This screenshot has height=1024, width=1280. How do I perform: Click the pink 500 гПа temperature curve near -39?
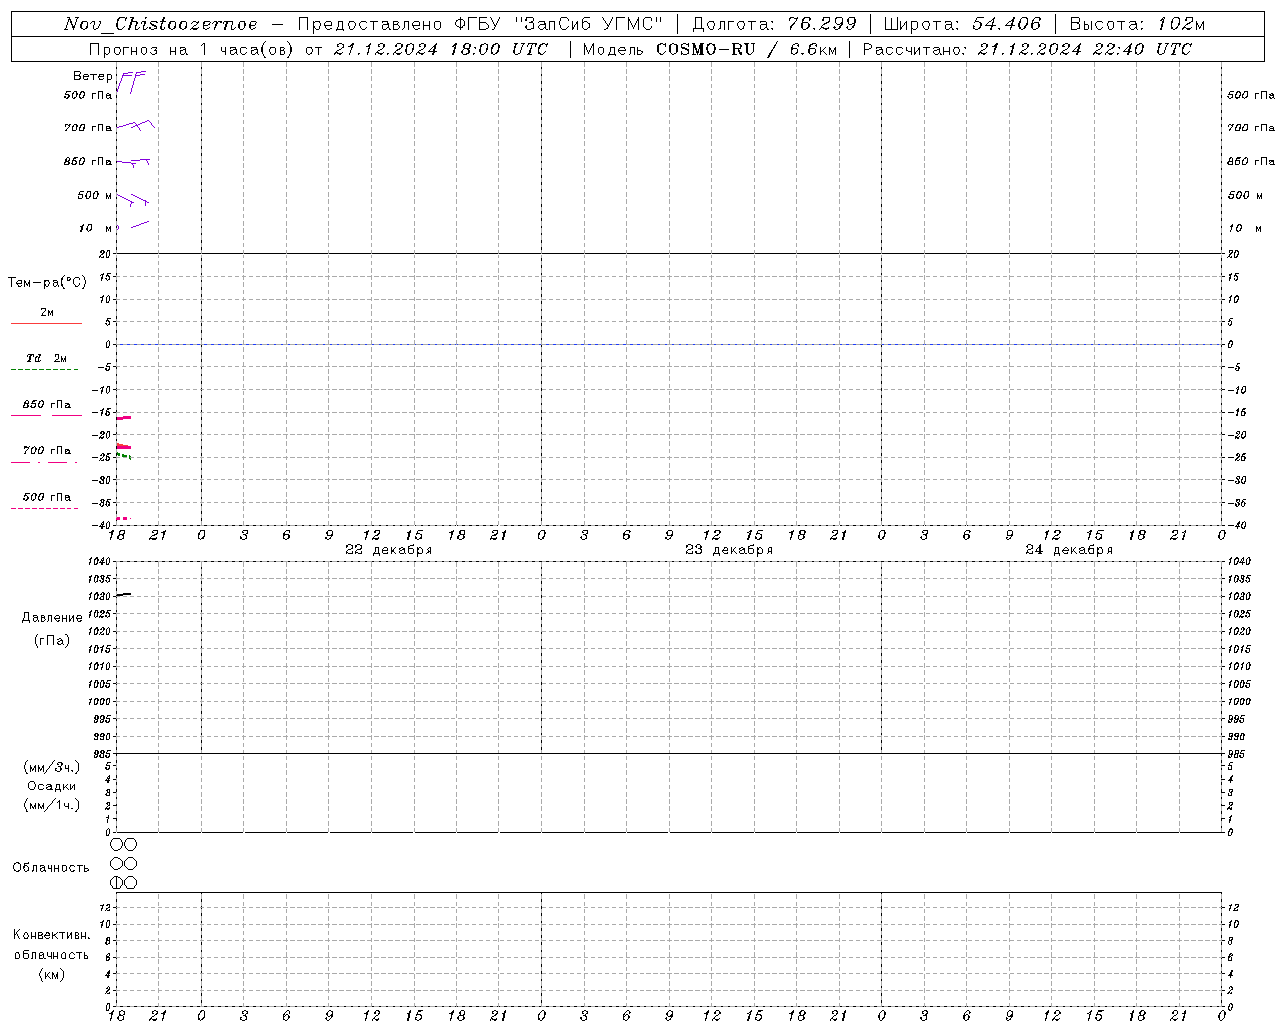click(122, 518)
